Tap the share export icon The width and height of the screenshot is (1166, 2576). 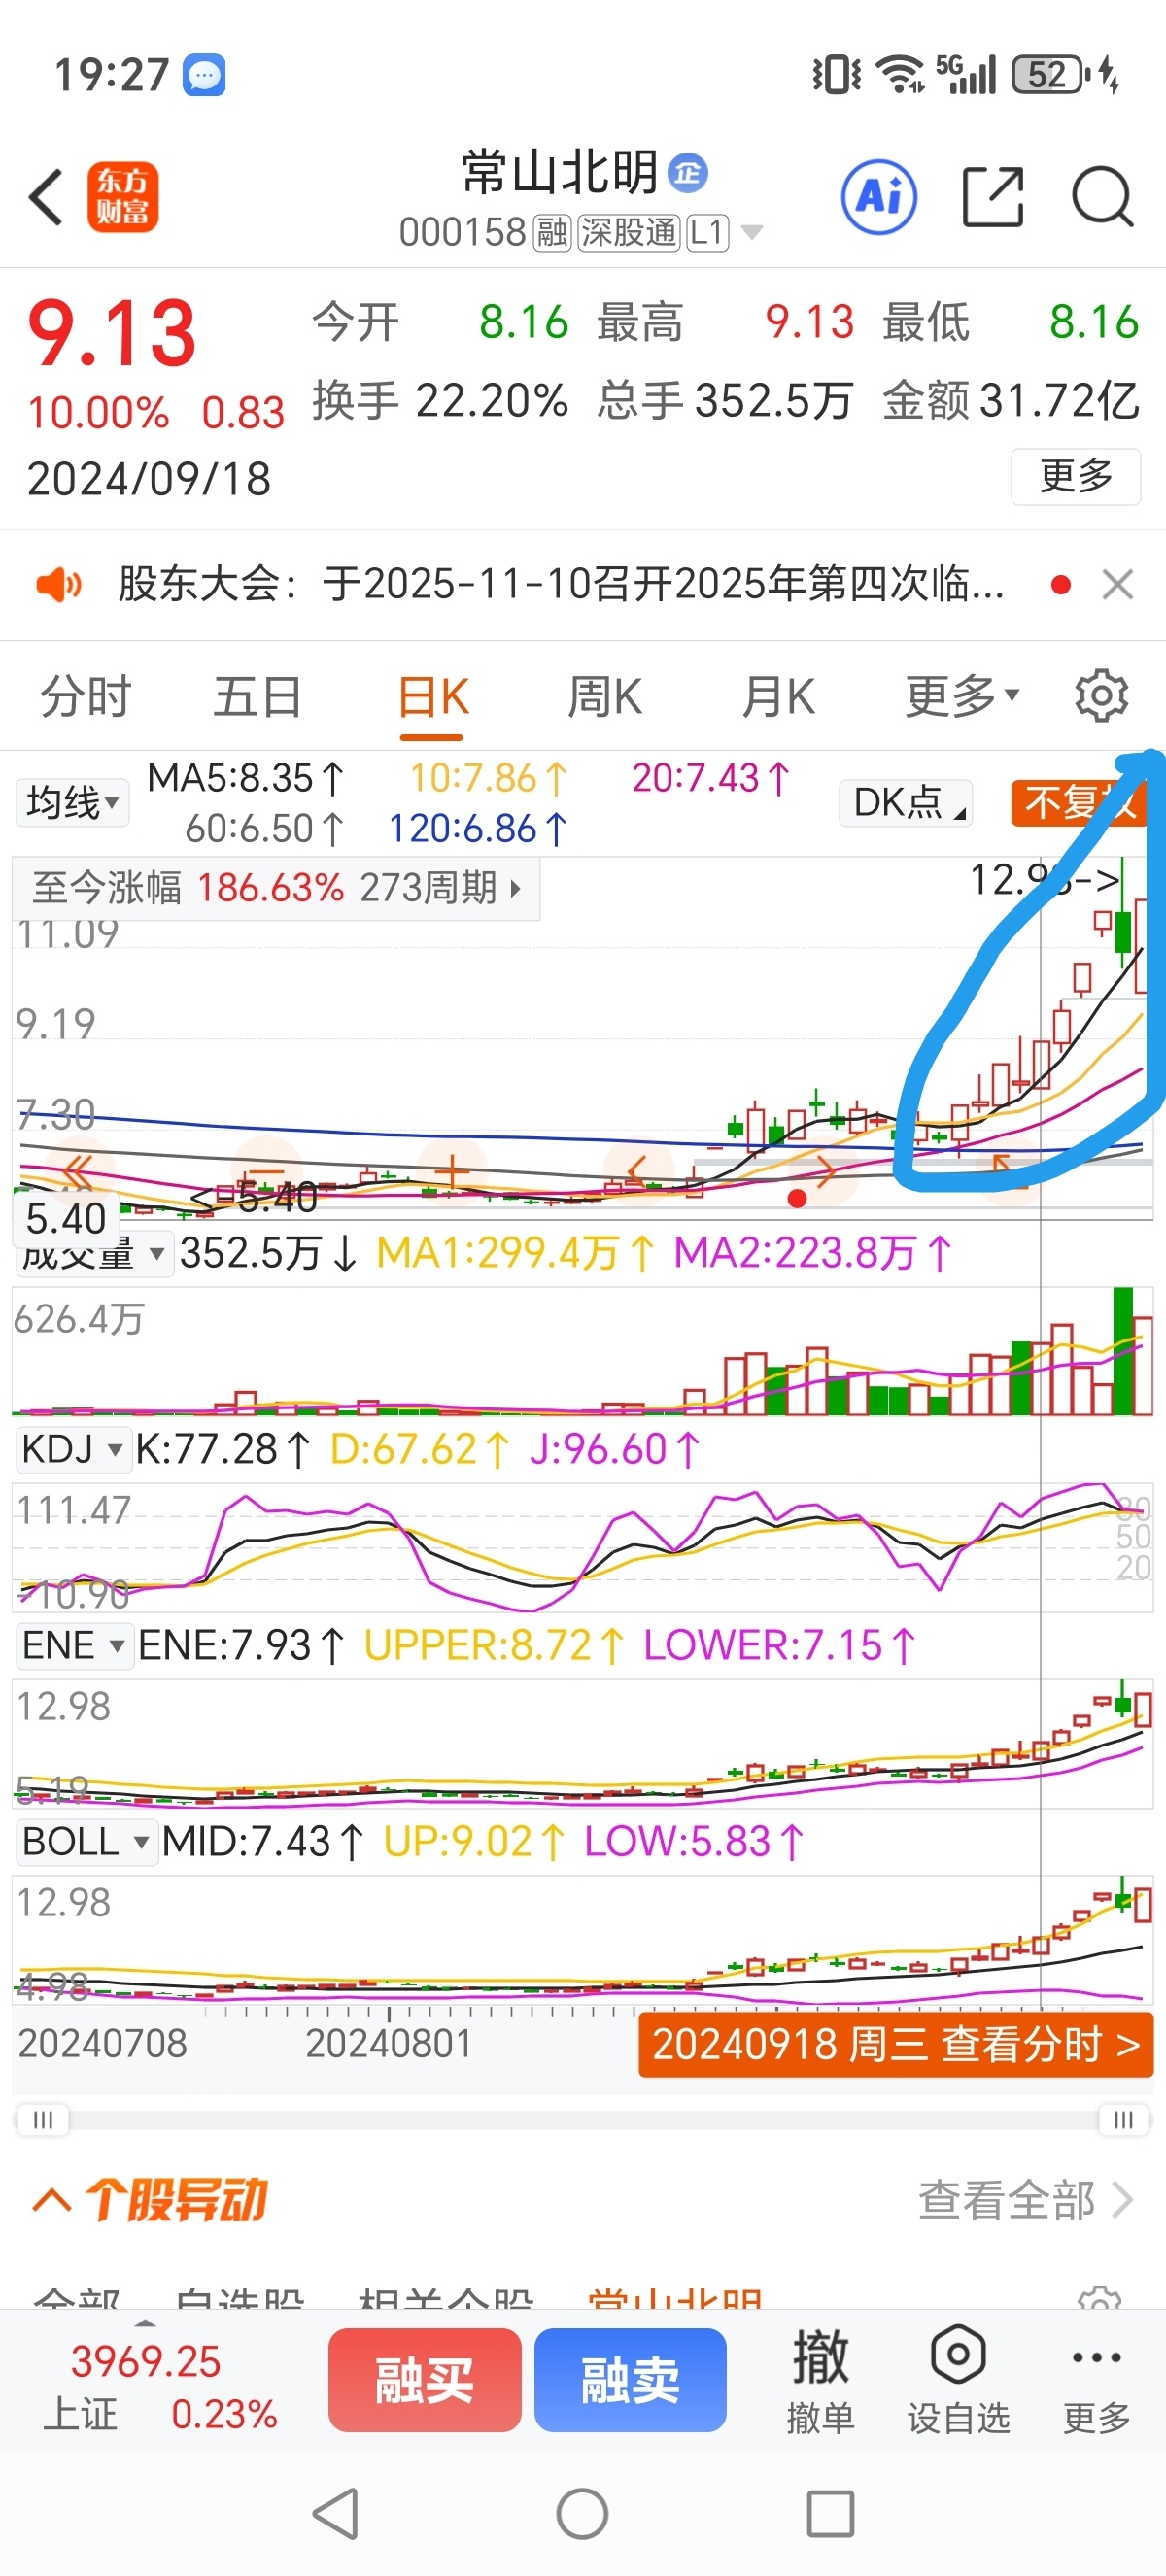click(x=992, y=196)
